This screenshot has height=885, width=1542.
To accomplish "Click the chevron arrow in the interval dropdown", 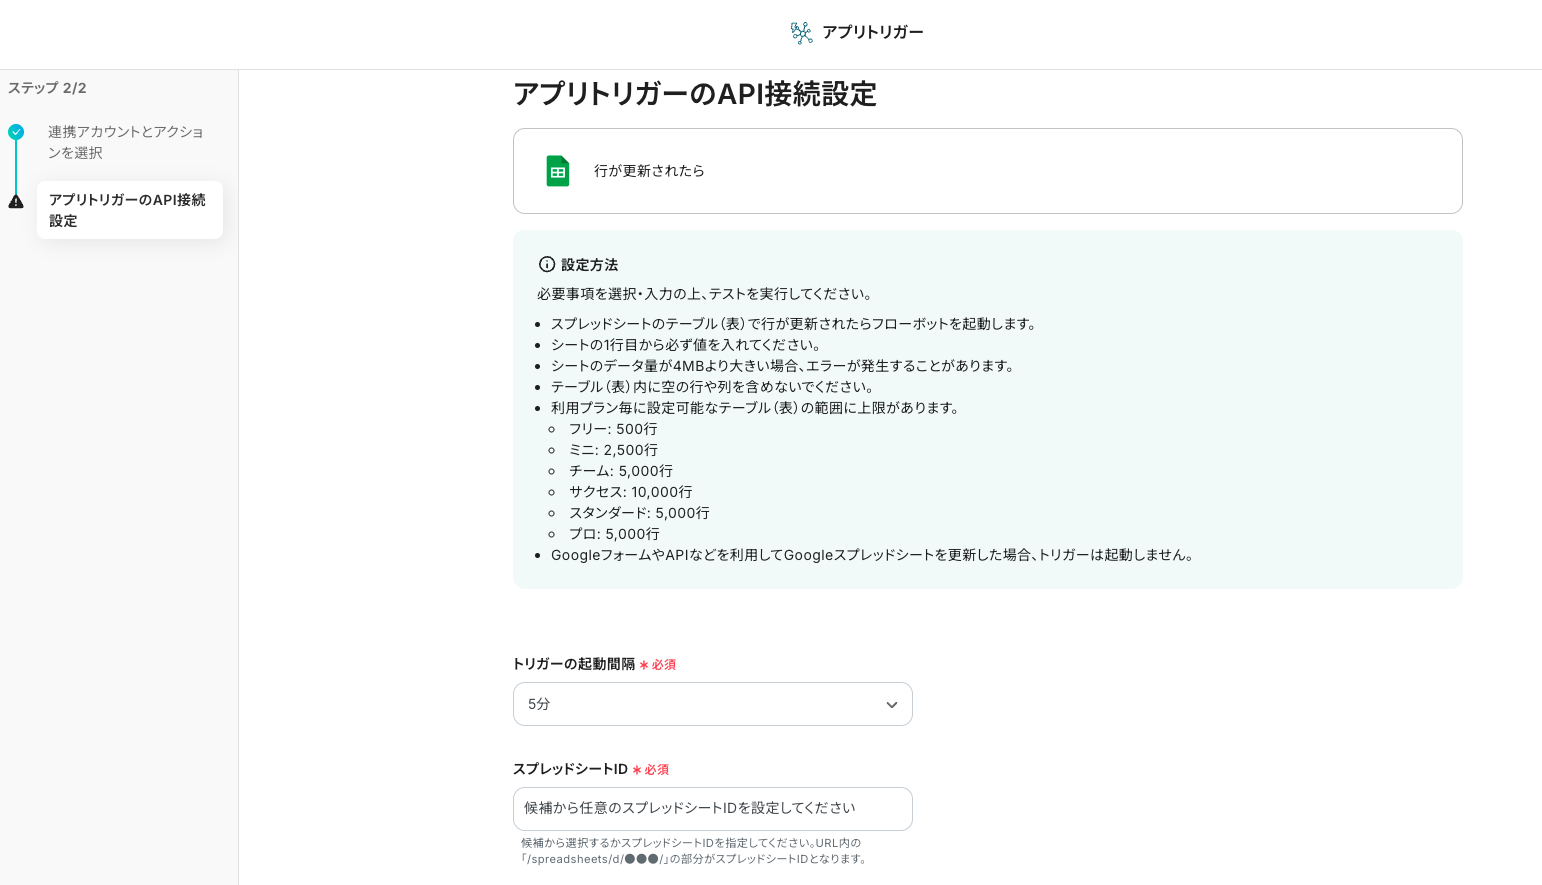I will click(891, 705).
